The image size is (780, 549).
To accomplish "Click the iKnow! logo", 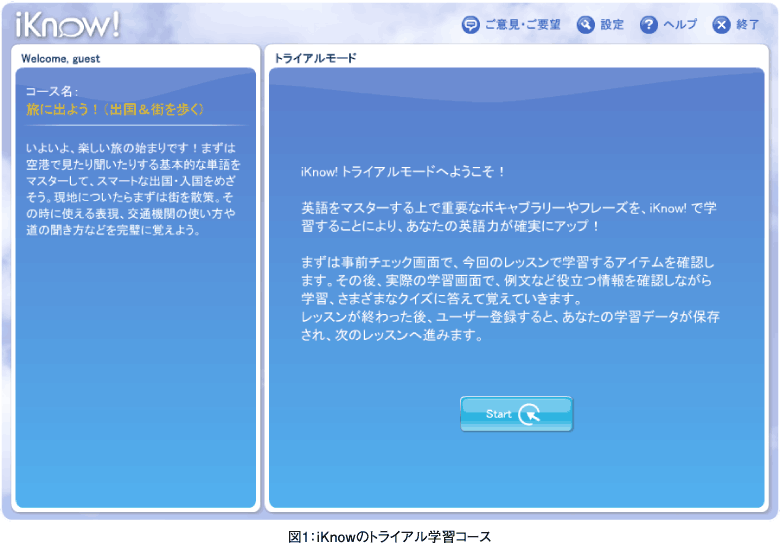I will 68,24.
